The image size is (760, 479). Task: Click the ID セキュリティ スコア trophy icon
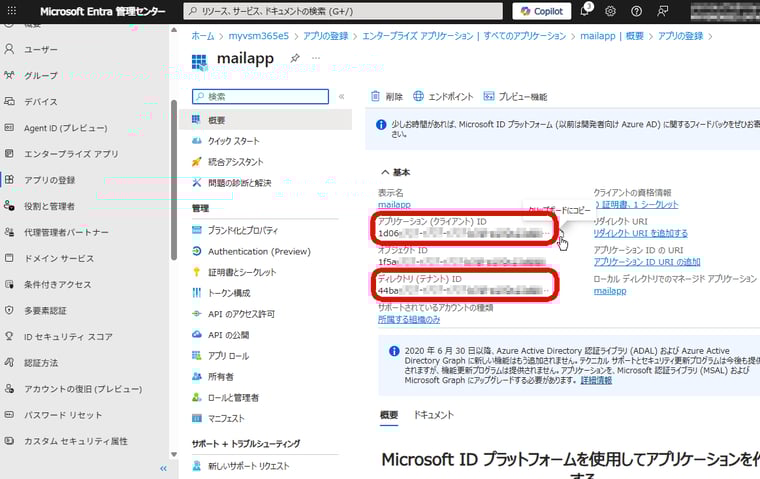tap(9, 336)
